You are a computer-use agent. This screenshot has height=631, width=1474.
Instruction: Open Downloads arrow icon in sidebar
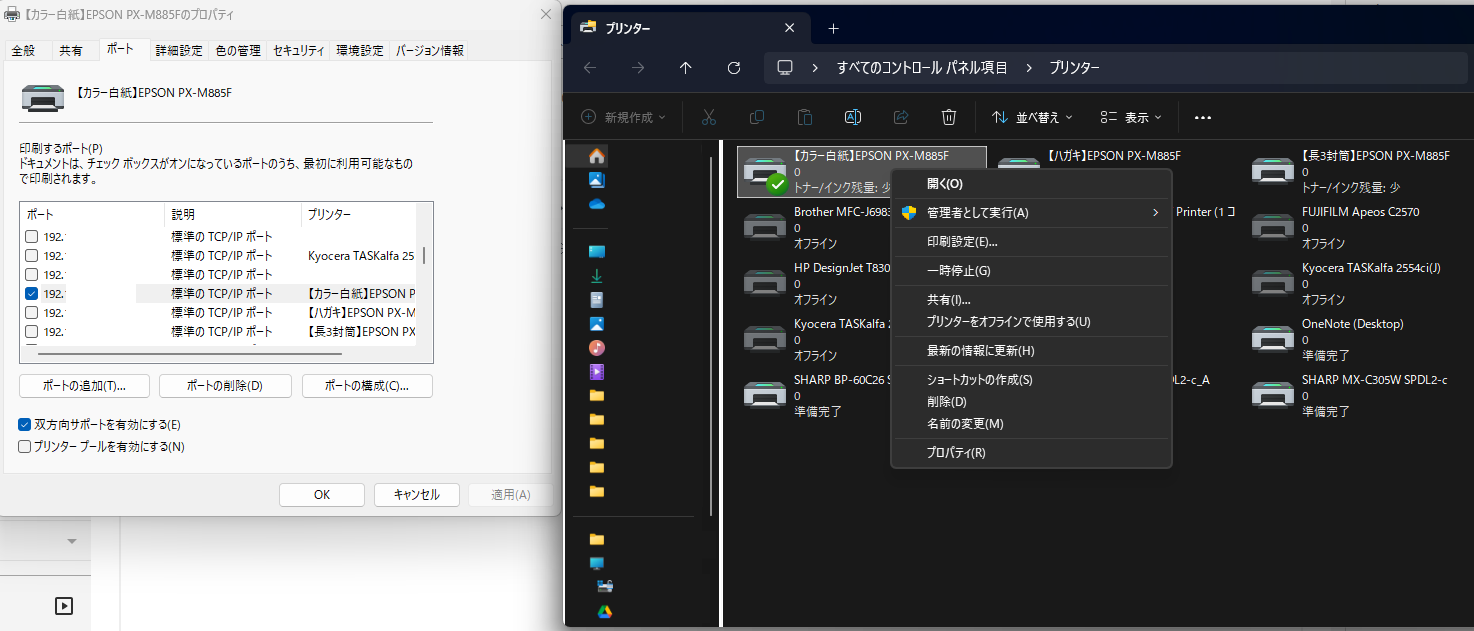(x=597, y=276)
